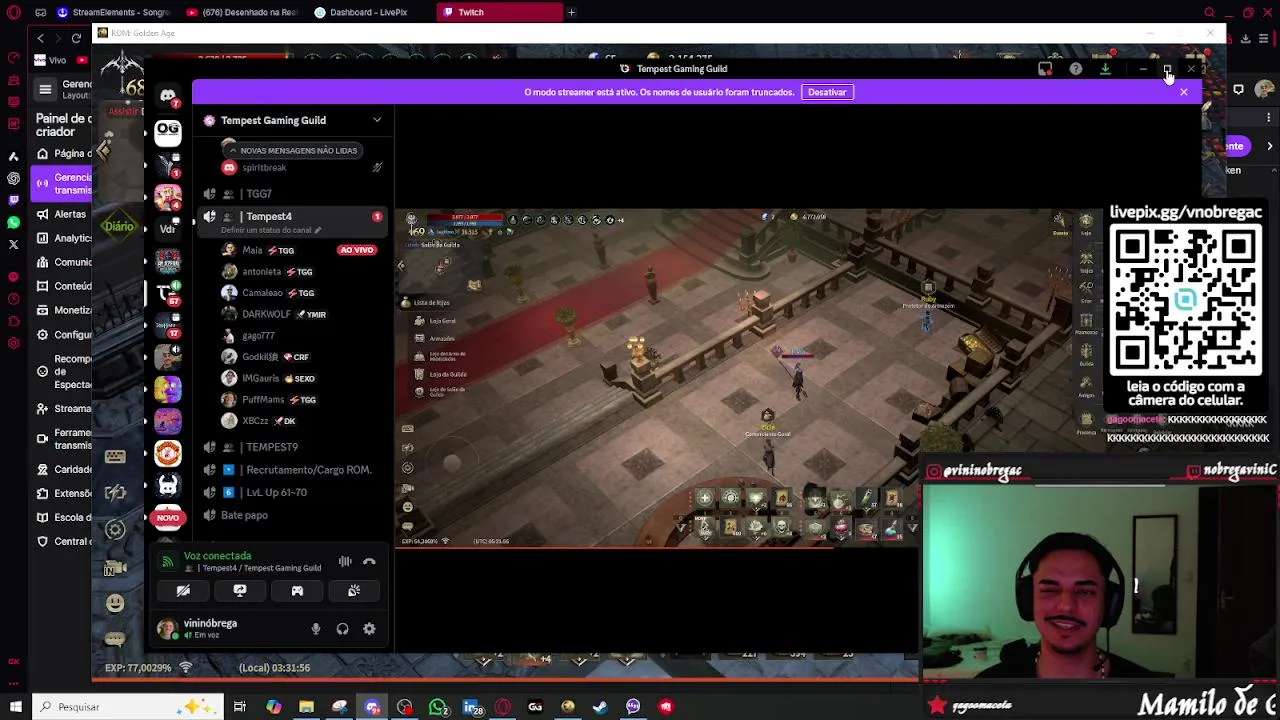This screenshot has width=1280, height=720.
Task: Select the Twitch browser tab
Action: point(498,12)
